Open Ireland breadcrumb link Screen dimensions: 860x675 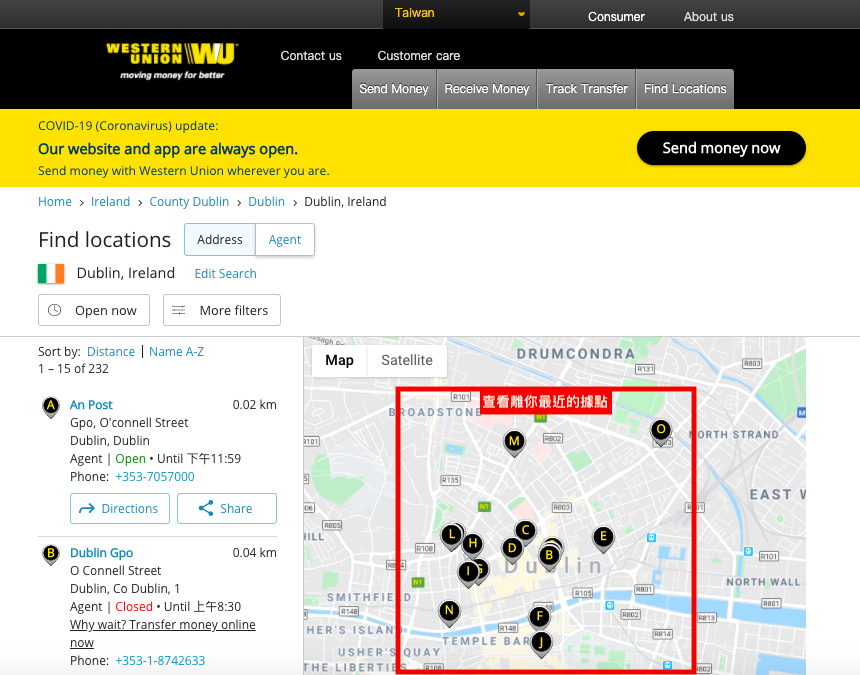tap(110, 202)
